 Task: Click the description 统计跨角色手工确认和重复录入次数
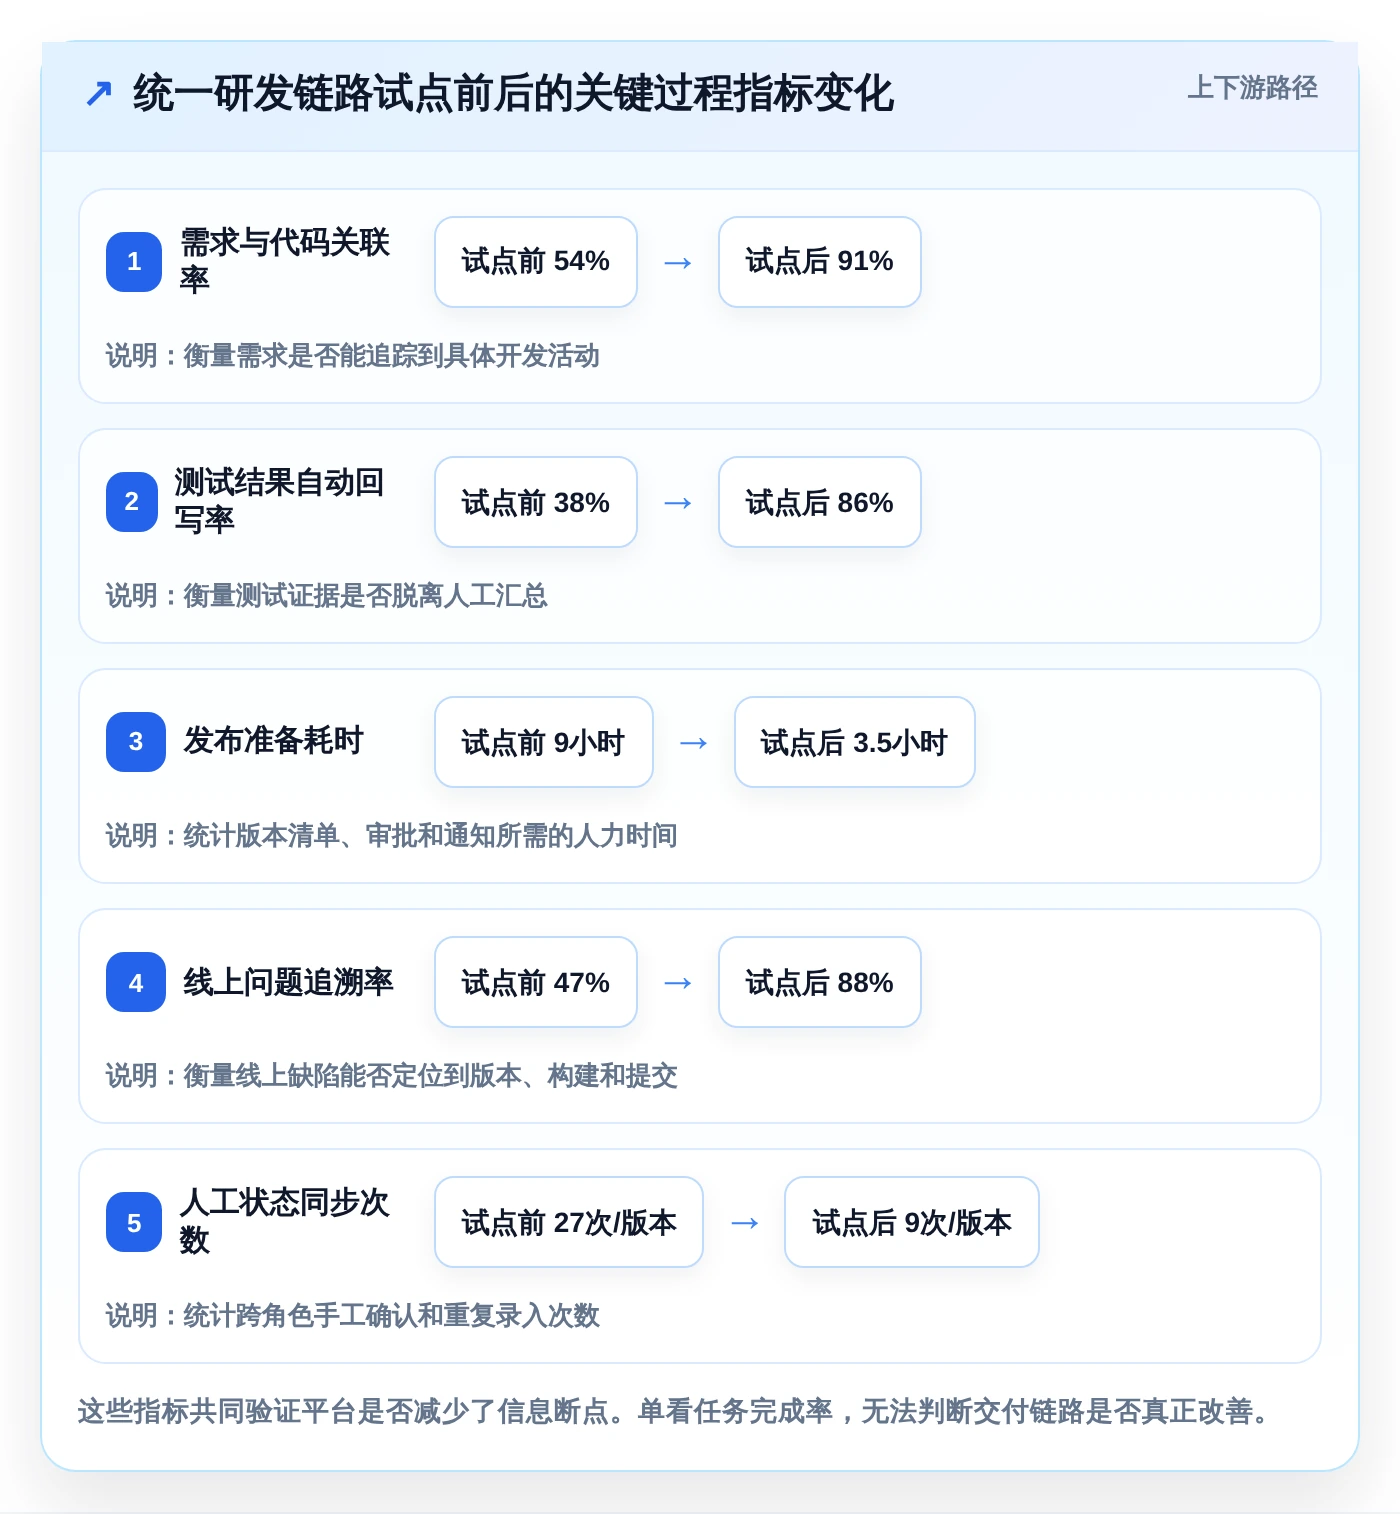392,1316
